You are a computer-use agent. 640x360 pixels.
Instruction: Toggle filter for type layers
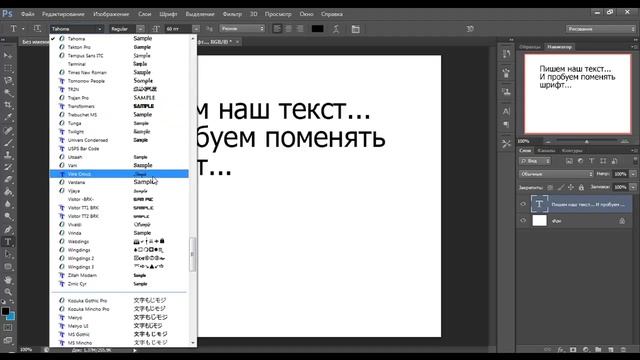[x=592, y=161]
